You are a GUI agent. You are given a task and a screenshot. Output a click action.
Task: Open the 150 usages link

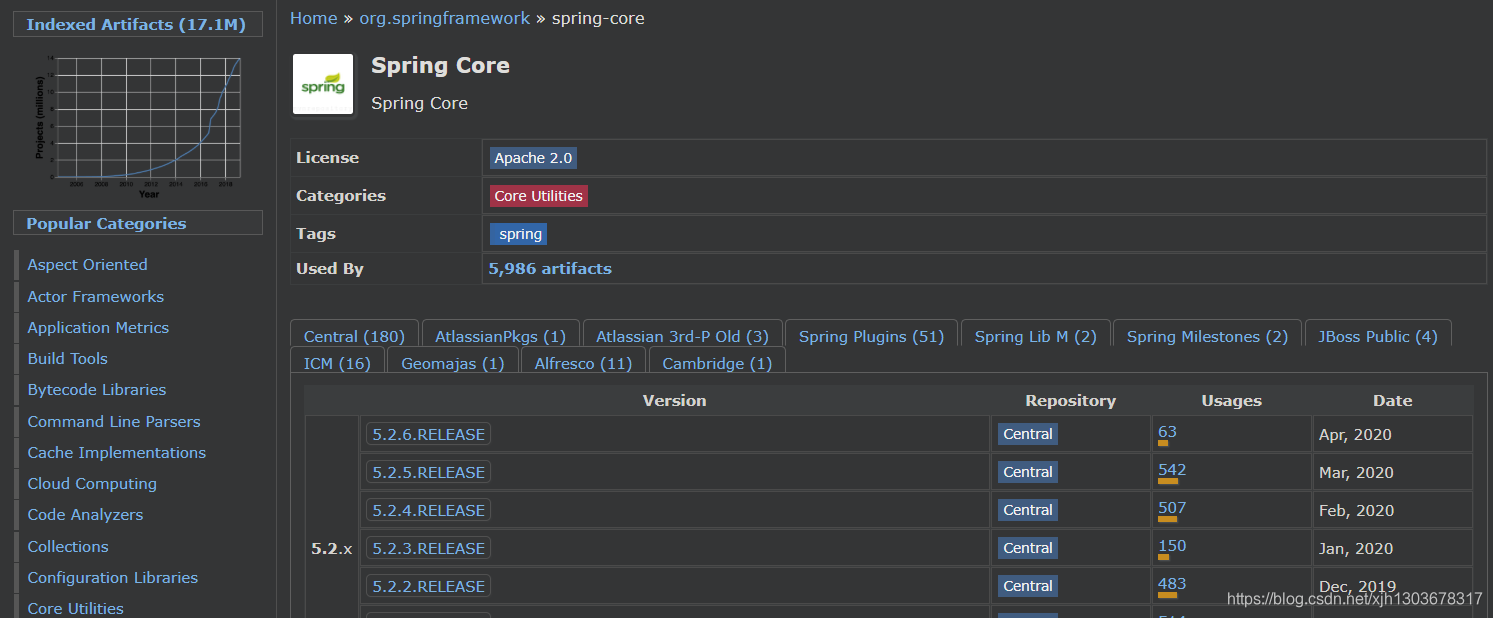(1172, 546)
